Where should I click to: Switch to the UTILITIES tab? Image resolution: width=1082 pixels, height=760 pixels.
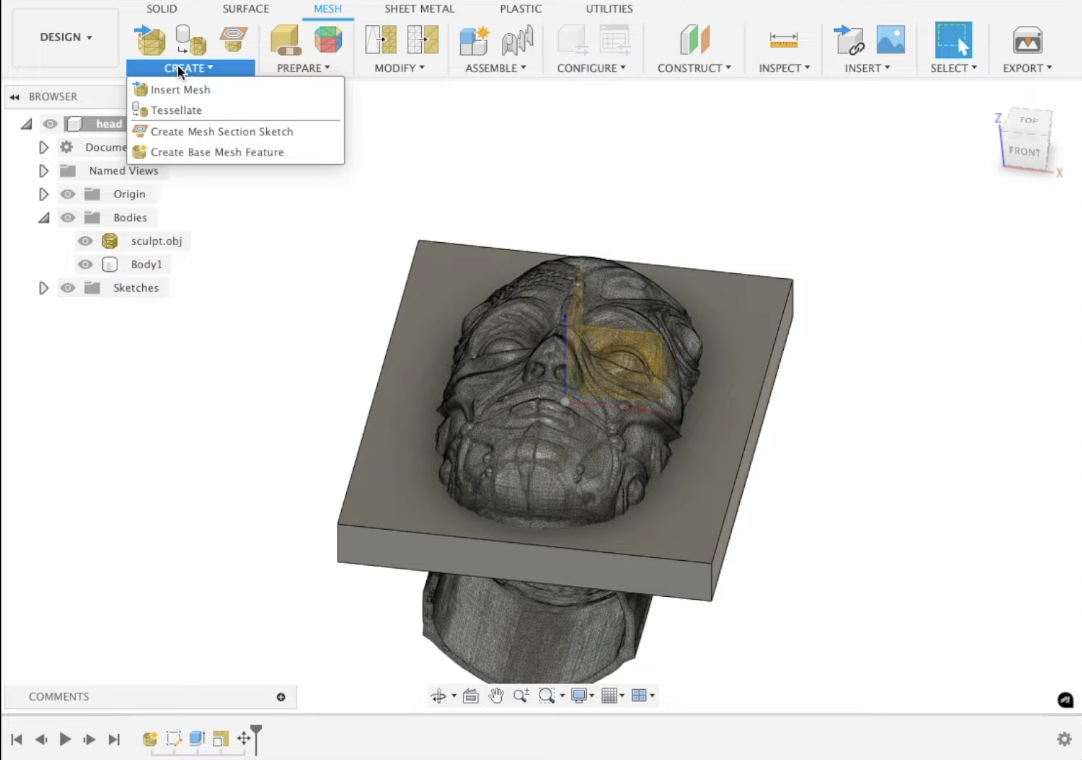(609, 8)
